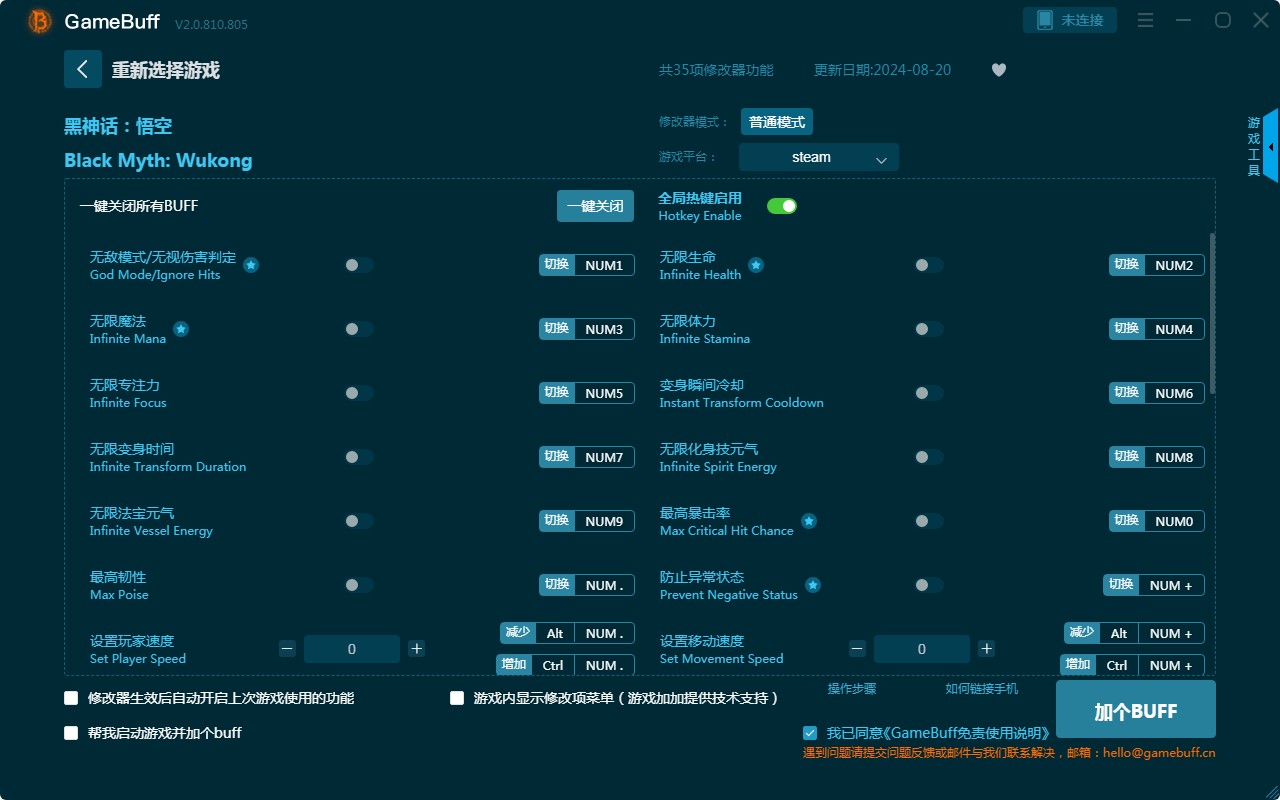Click NUM6 hotkey for Instant Transform Cooldown

pyautogui.click(x=1174, y=393)
